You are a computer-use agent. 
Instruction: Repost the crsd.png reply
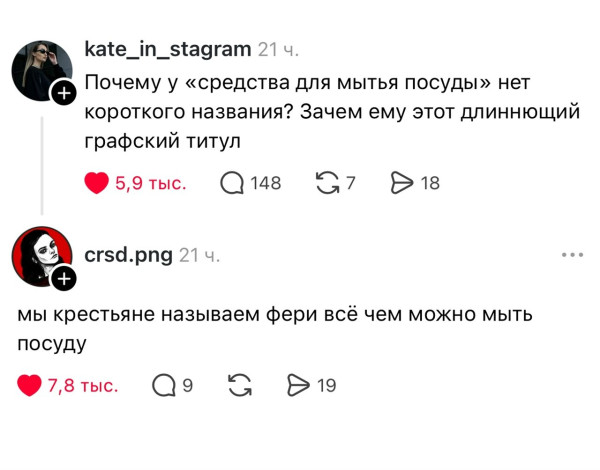(x=240, y=385)
